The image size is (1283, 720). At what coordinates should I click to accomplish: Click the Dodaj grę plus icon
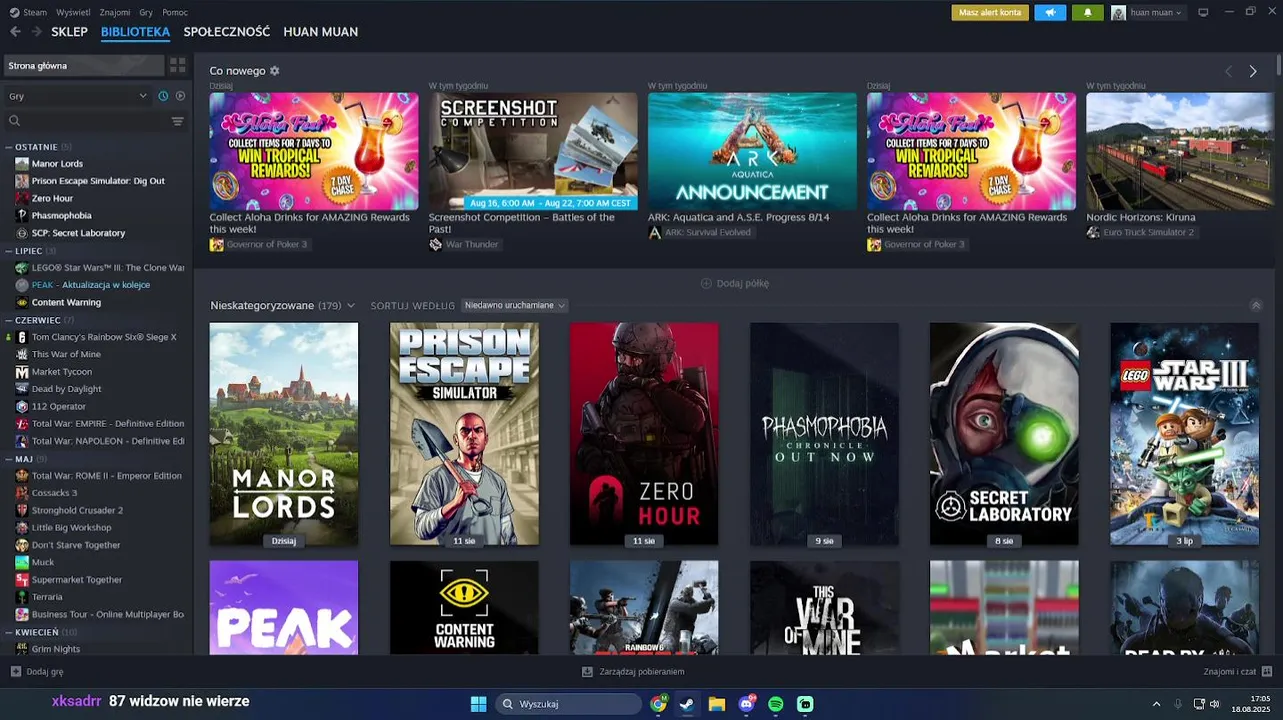tap(15, 672)
